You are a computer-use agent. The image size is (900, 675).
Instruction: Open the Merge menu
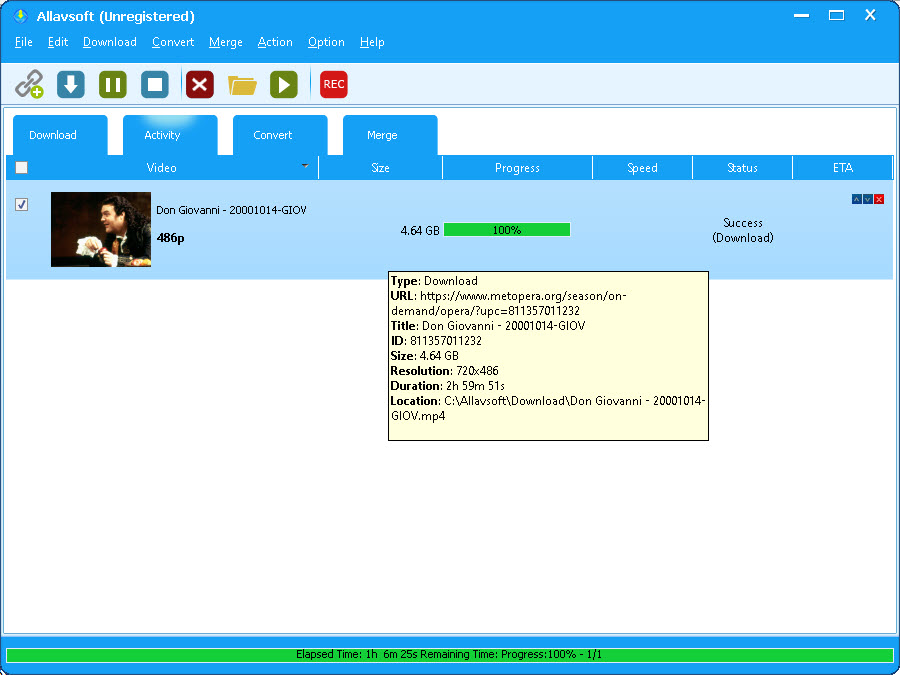pos(226,42)
